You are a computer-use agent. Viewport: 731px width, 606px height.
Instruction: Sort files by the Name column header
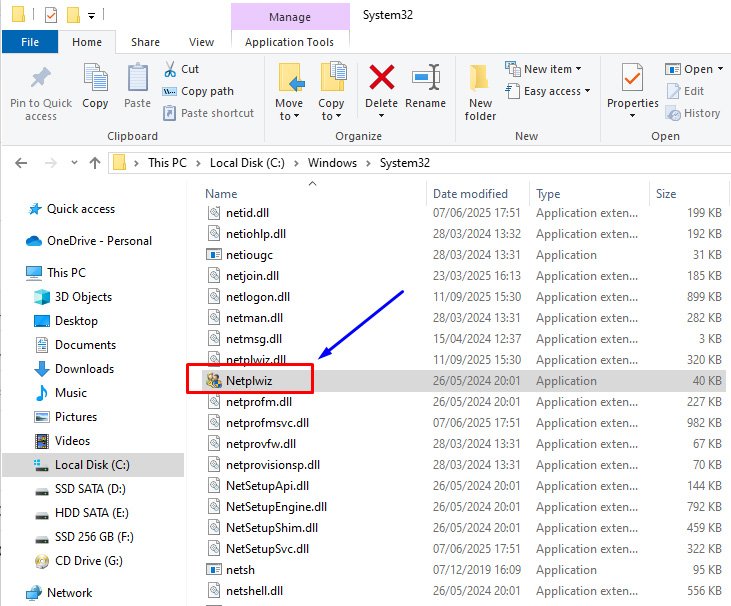click(221, 193)
